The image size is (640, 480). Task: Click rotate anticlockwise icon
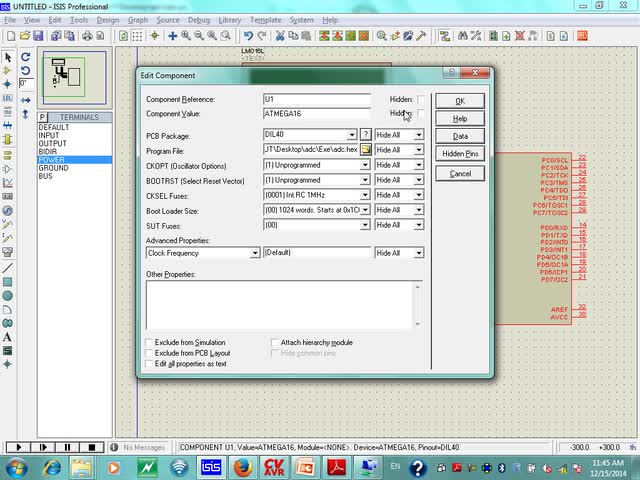pos(25,70)
